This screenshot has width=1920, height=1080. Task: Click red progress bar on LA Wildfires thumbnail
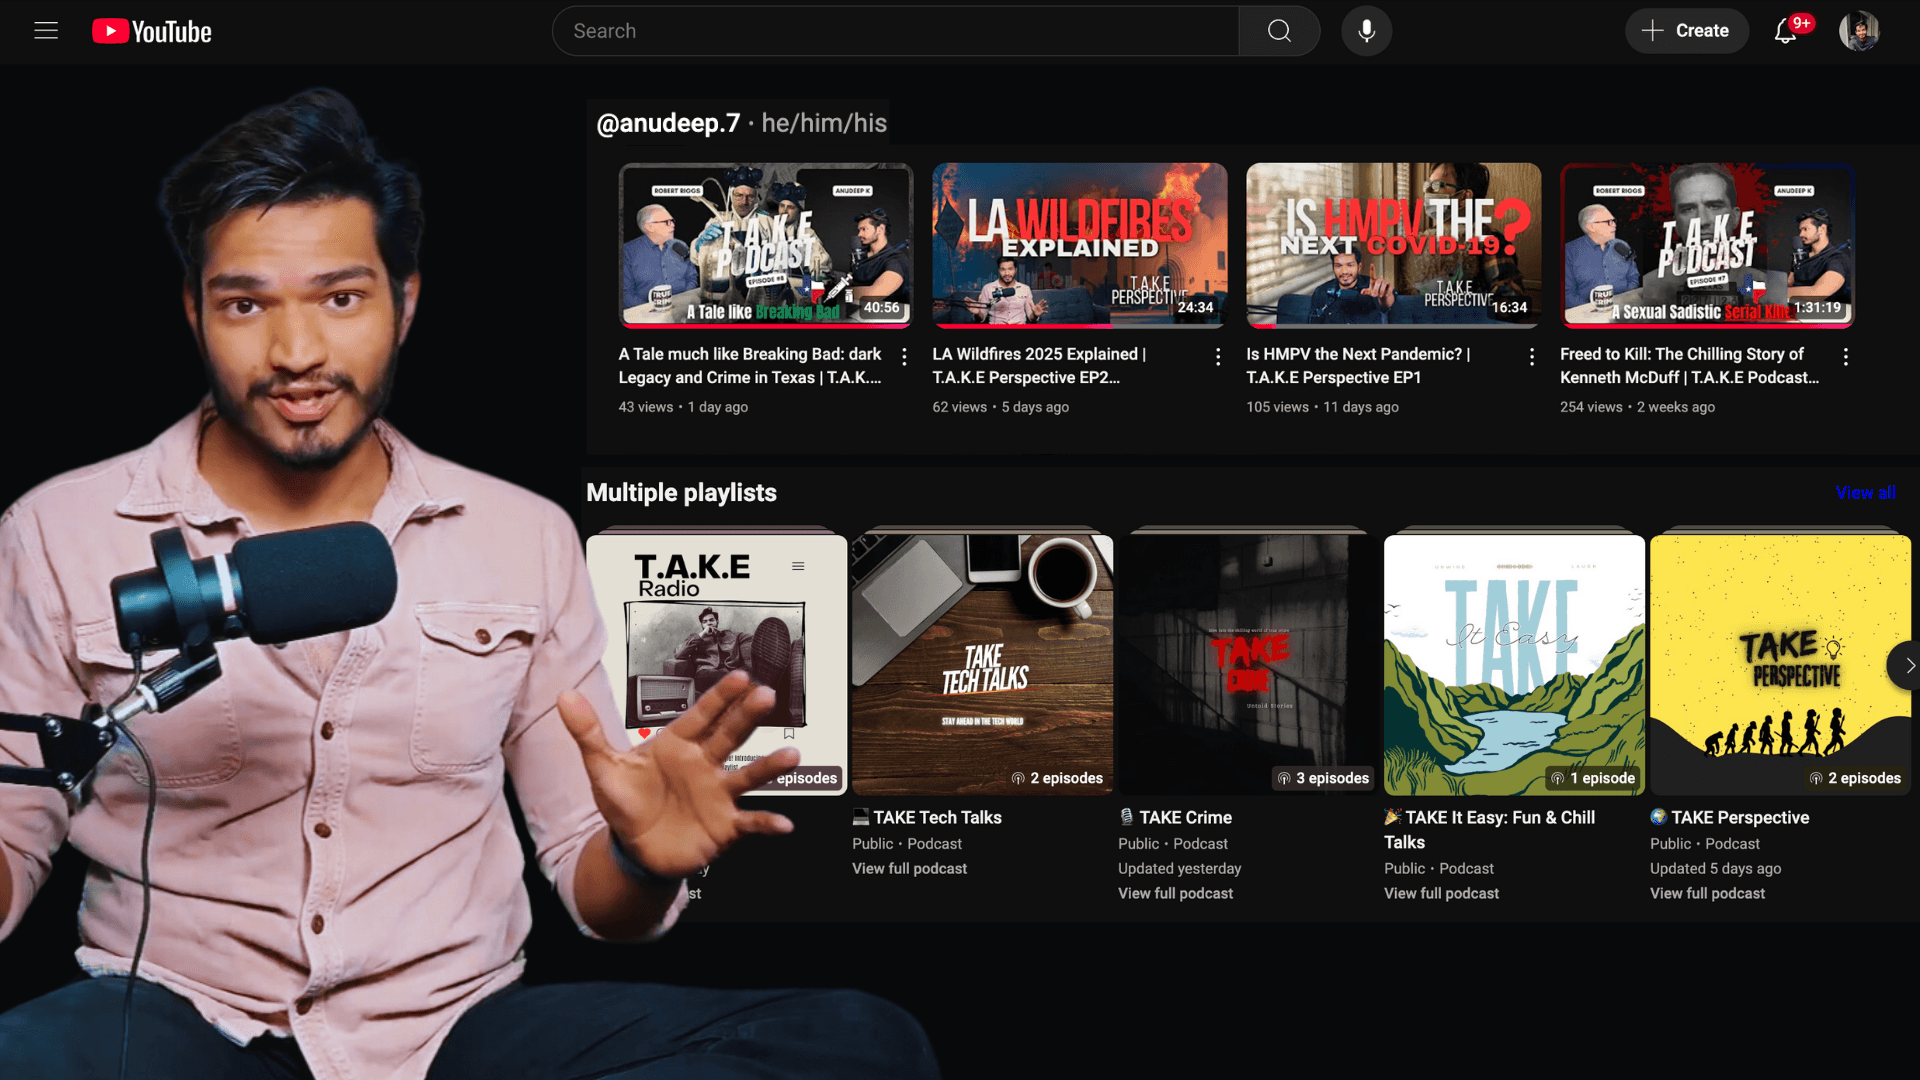1022,326
